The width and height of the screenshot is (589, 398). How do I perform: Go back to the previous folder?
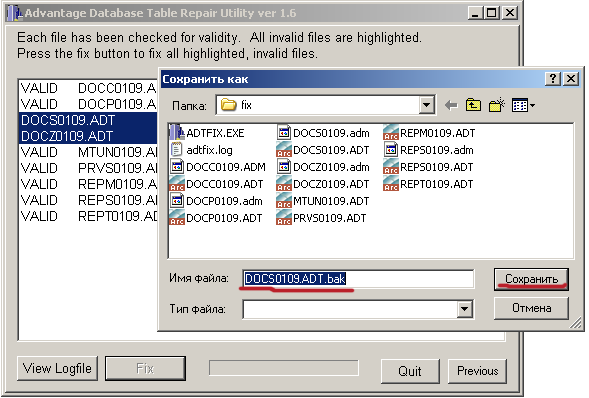[x=451, y=106]
